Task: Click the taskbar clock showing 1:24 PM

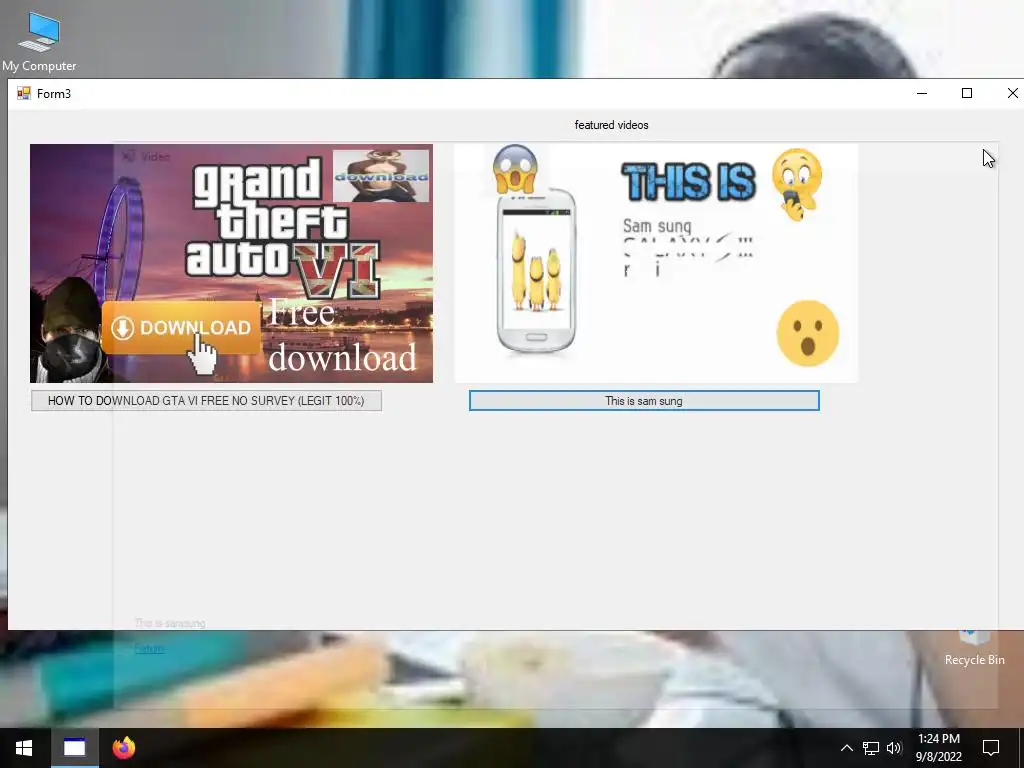Action: (x=938, y=748)
